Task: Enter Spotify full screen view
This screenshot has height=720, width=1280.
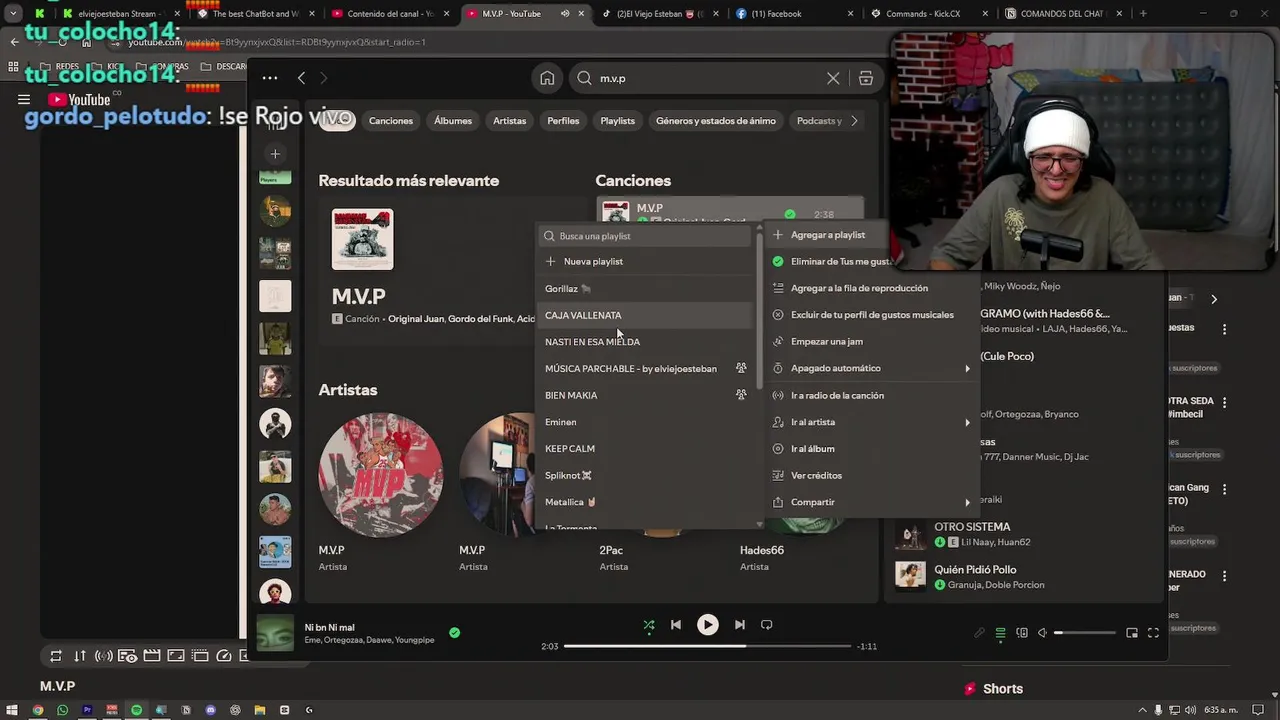Action: tap(1153, 633)
